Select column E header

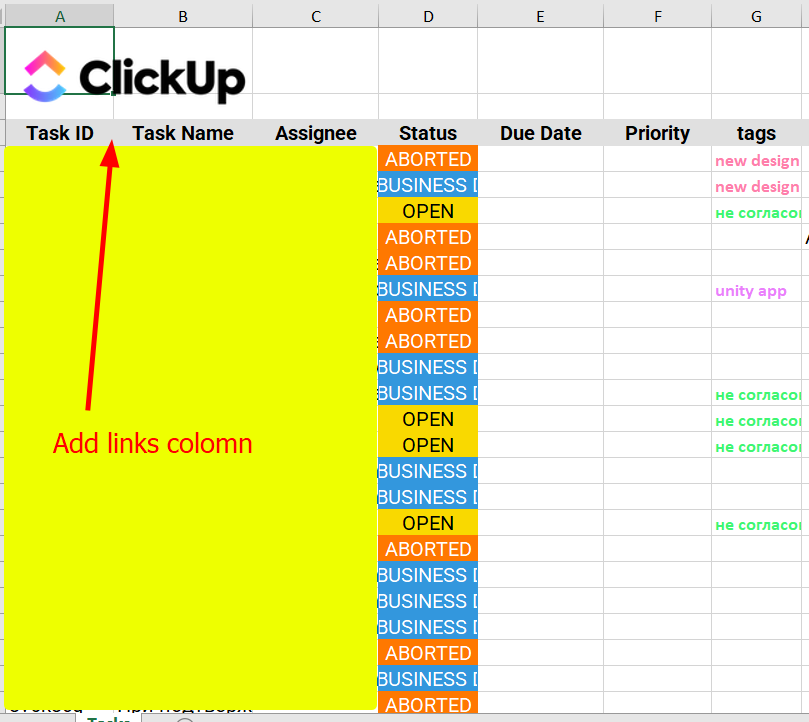coord(540,17)
